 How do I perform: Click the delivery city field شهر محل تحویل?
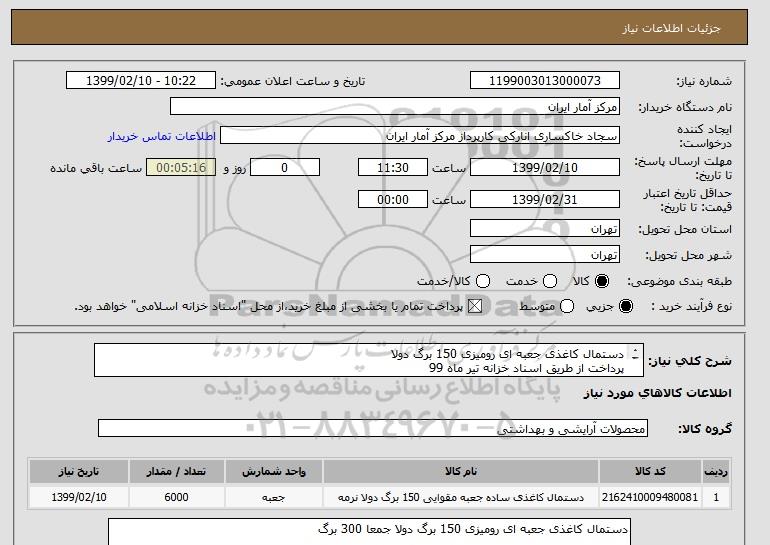click(x=545, y=254)
